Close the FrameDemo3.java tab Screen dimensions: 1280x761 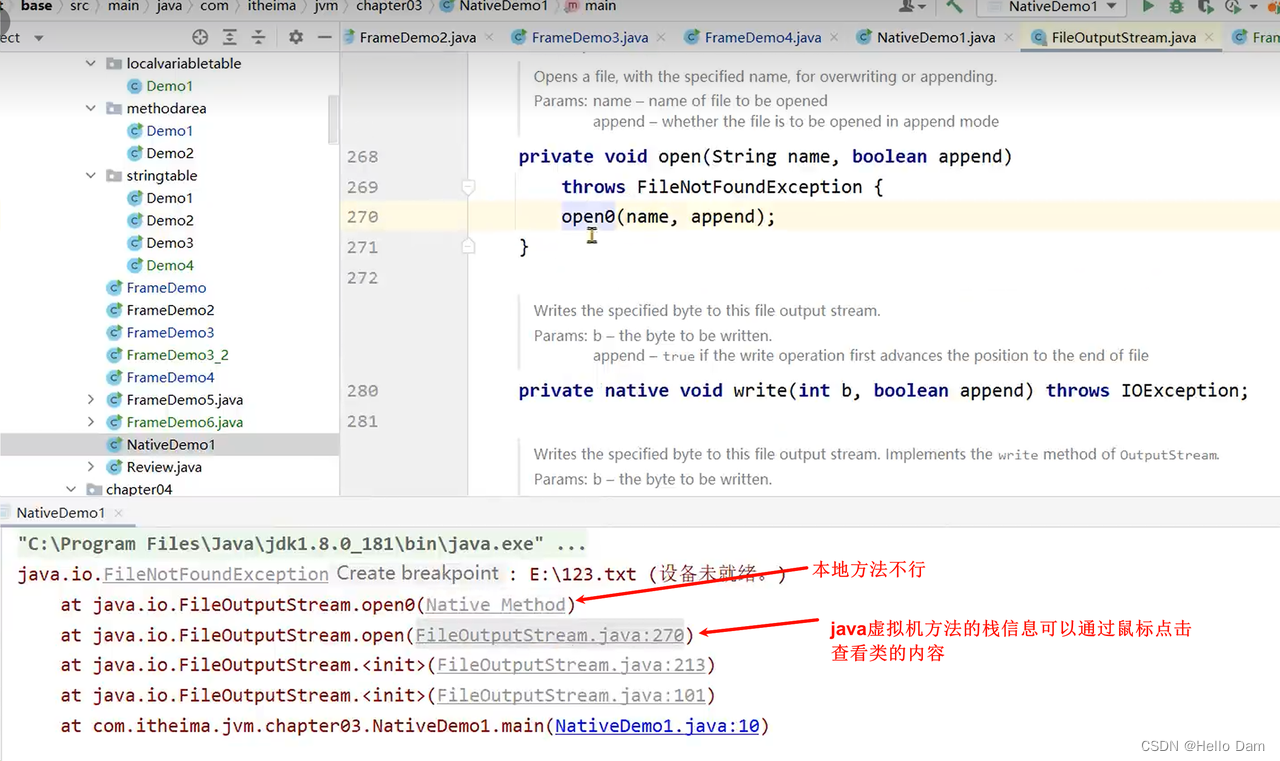tap(661, 38)
